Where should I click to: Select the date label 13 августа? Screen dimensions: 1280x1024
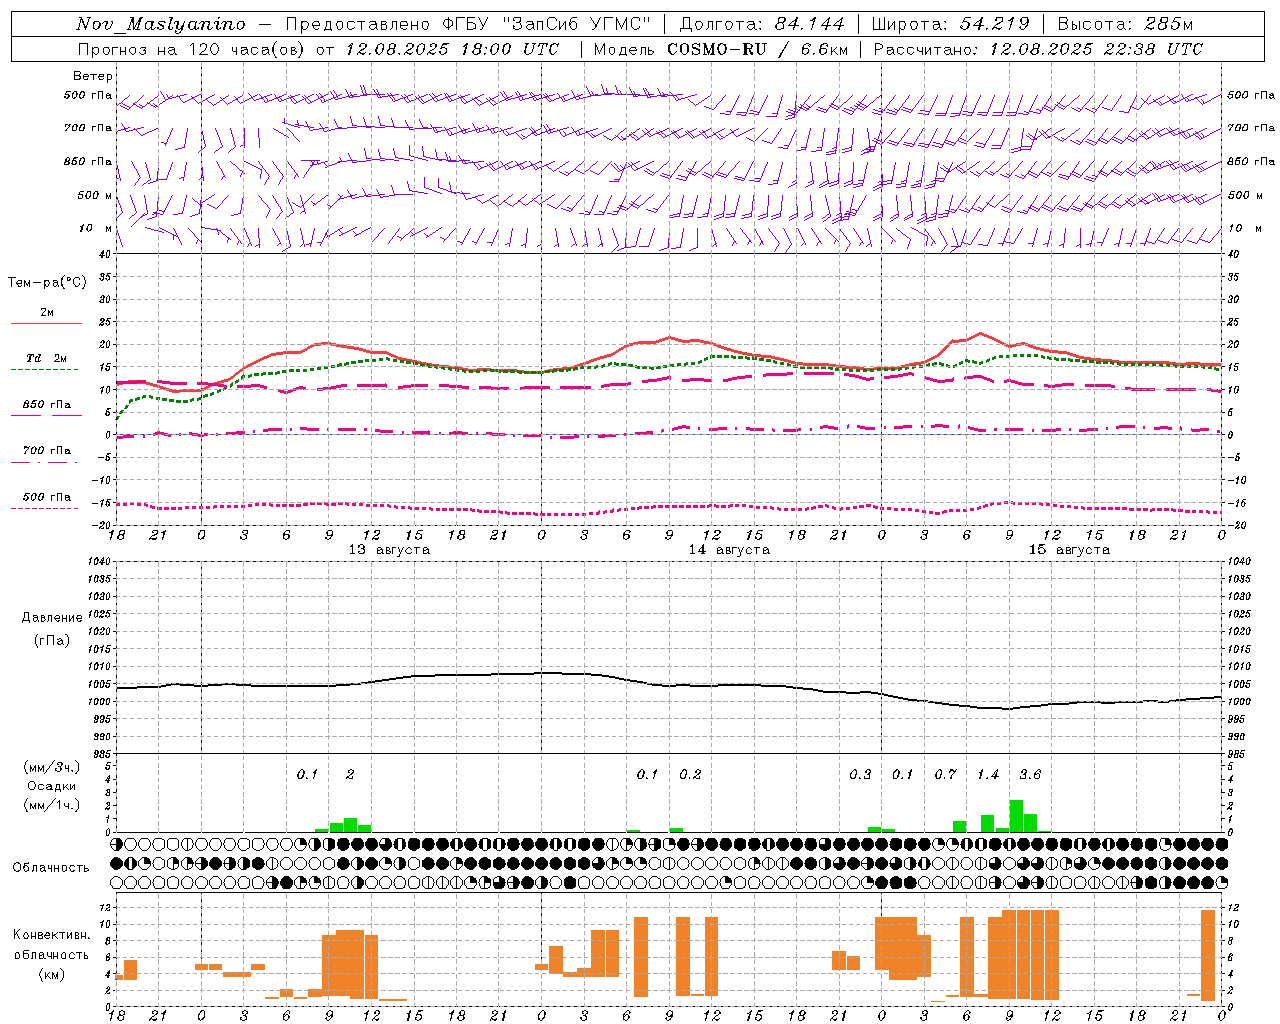tap(389, 550)
